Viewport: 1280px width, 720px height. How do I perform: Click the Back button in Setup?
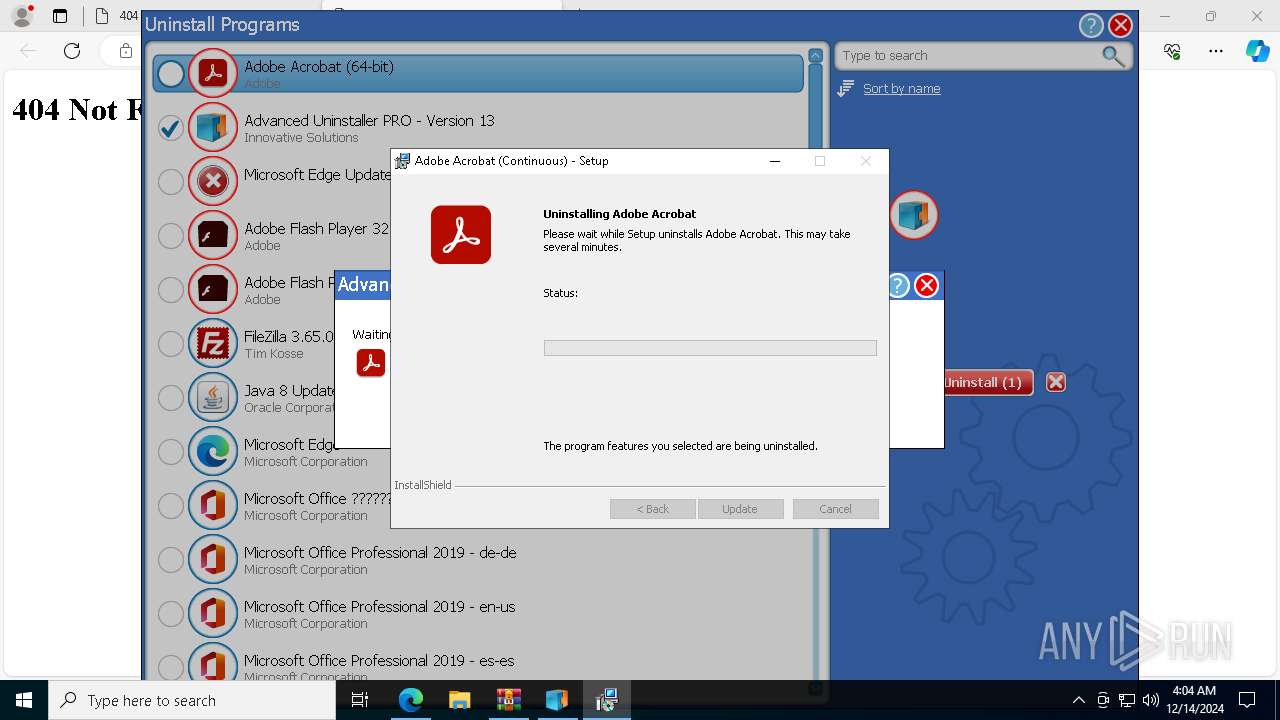coord(653,509)
